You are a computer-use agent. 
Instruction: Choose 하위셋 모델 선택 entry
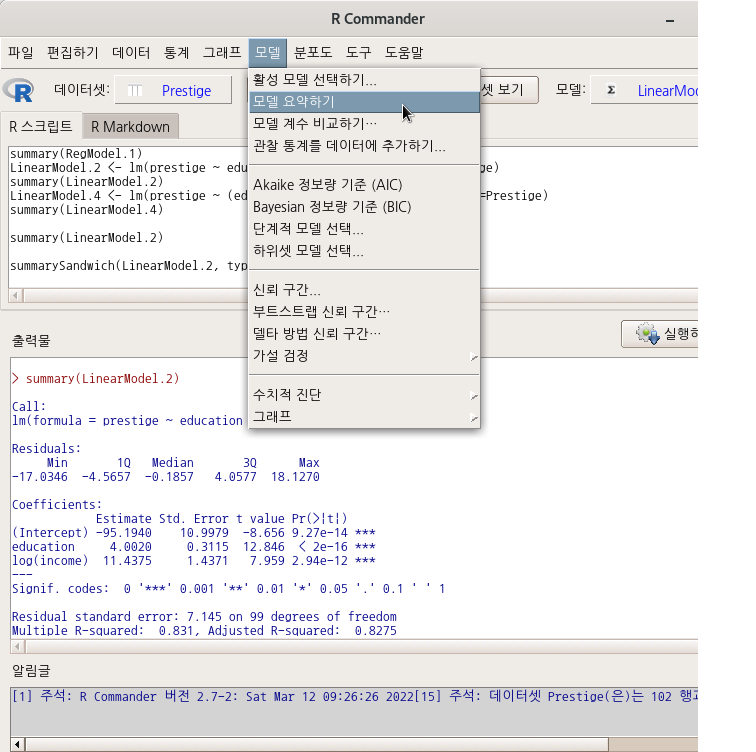[x=364, y=251]
